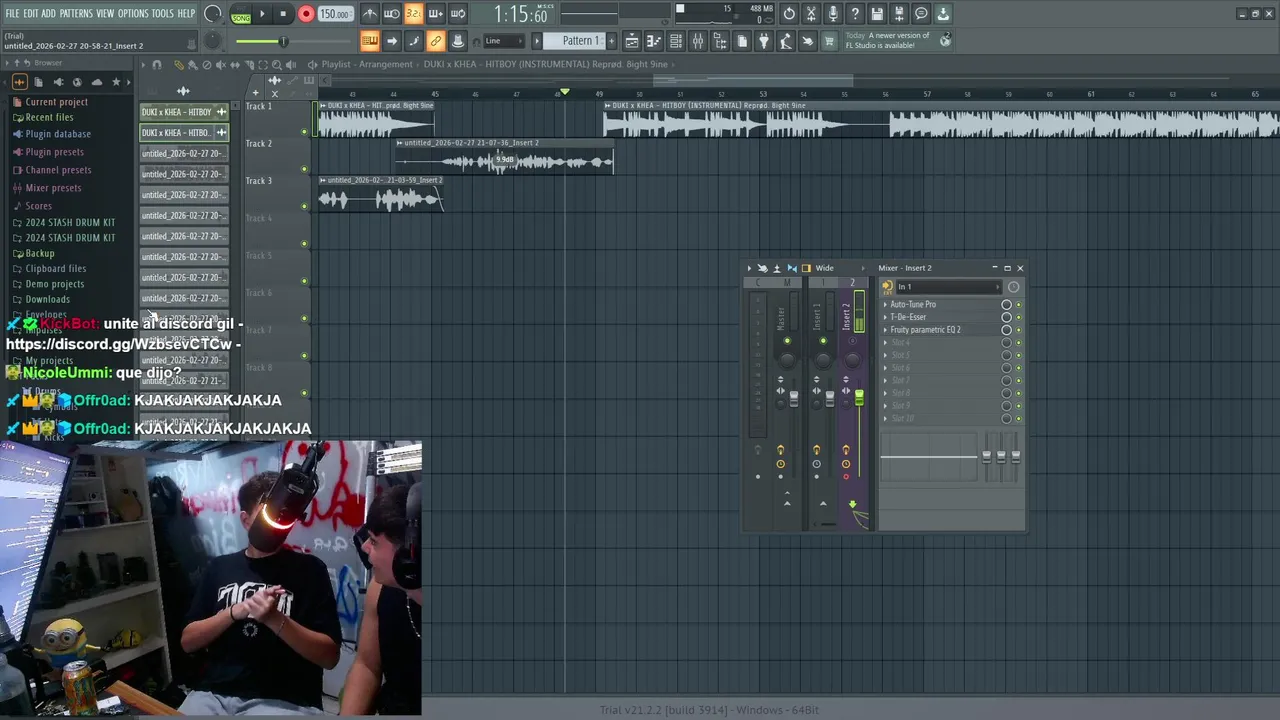Start playback with the Play button

(x=262, y=14)
